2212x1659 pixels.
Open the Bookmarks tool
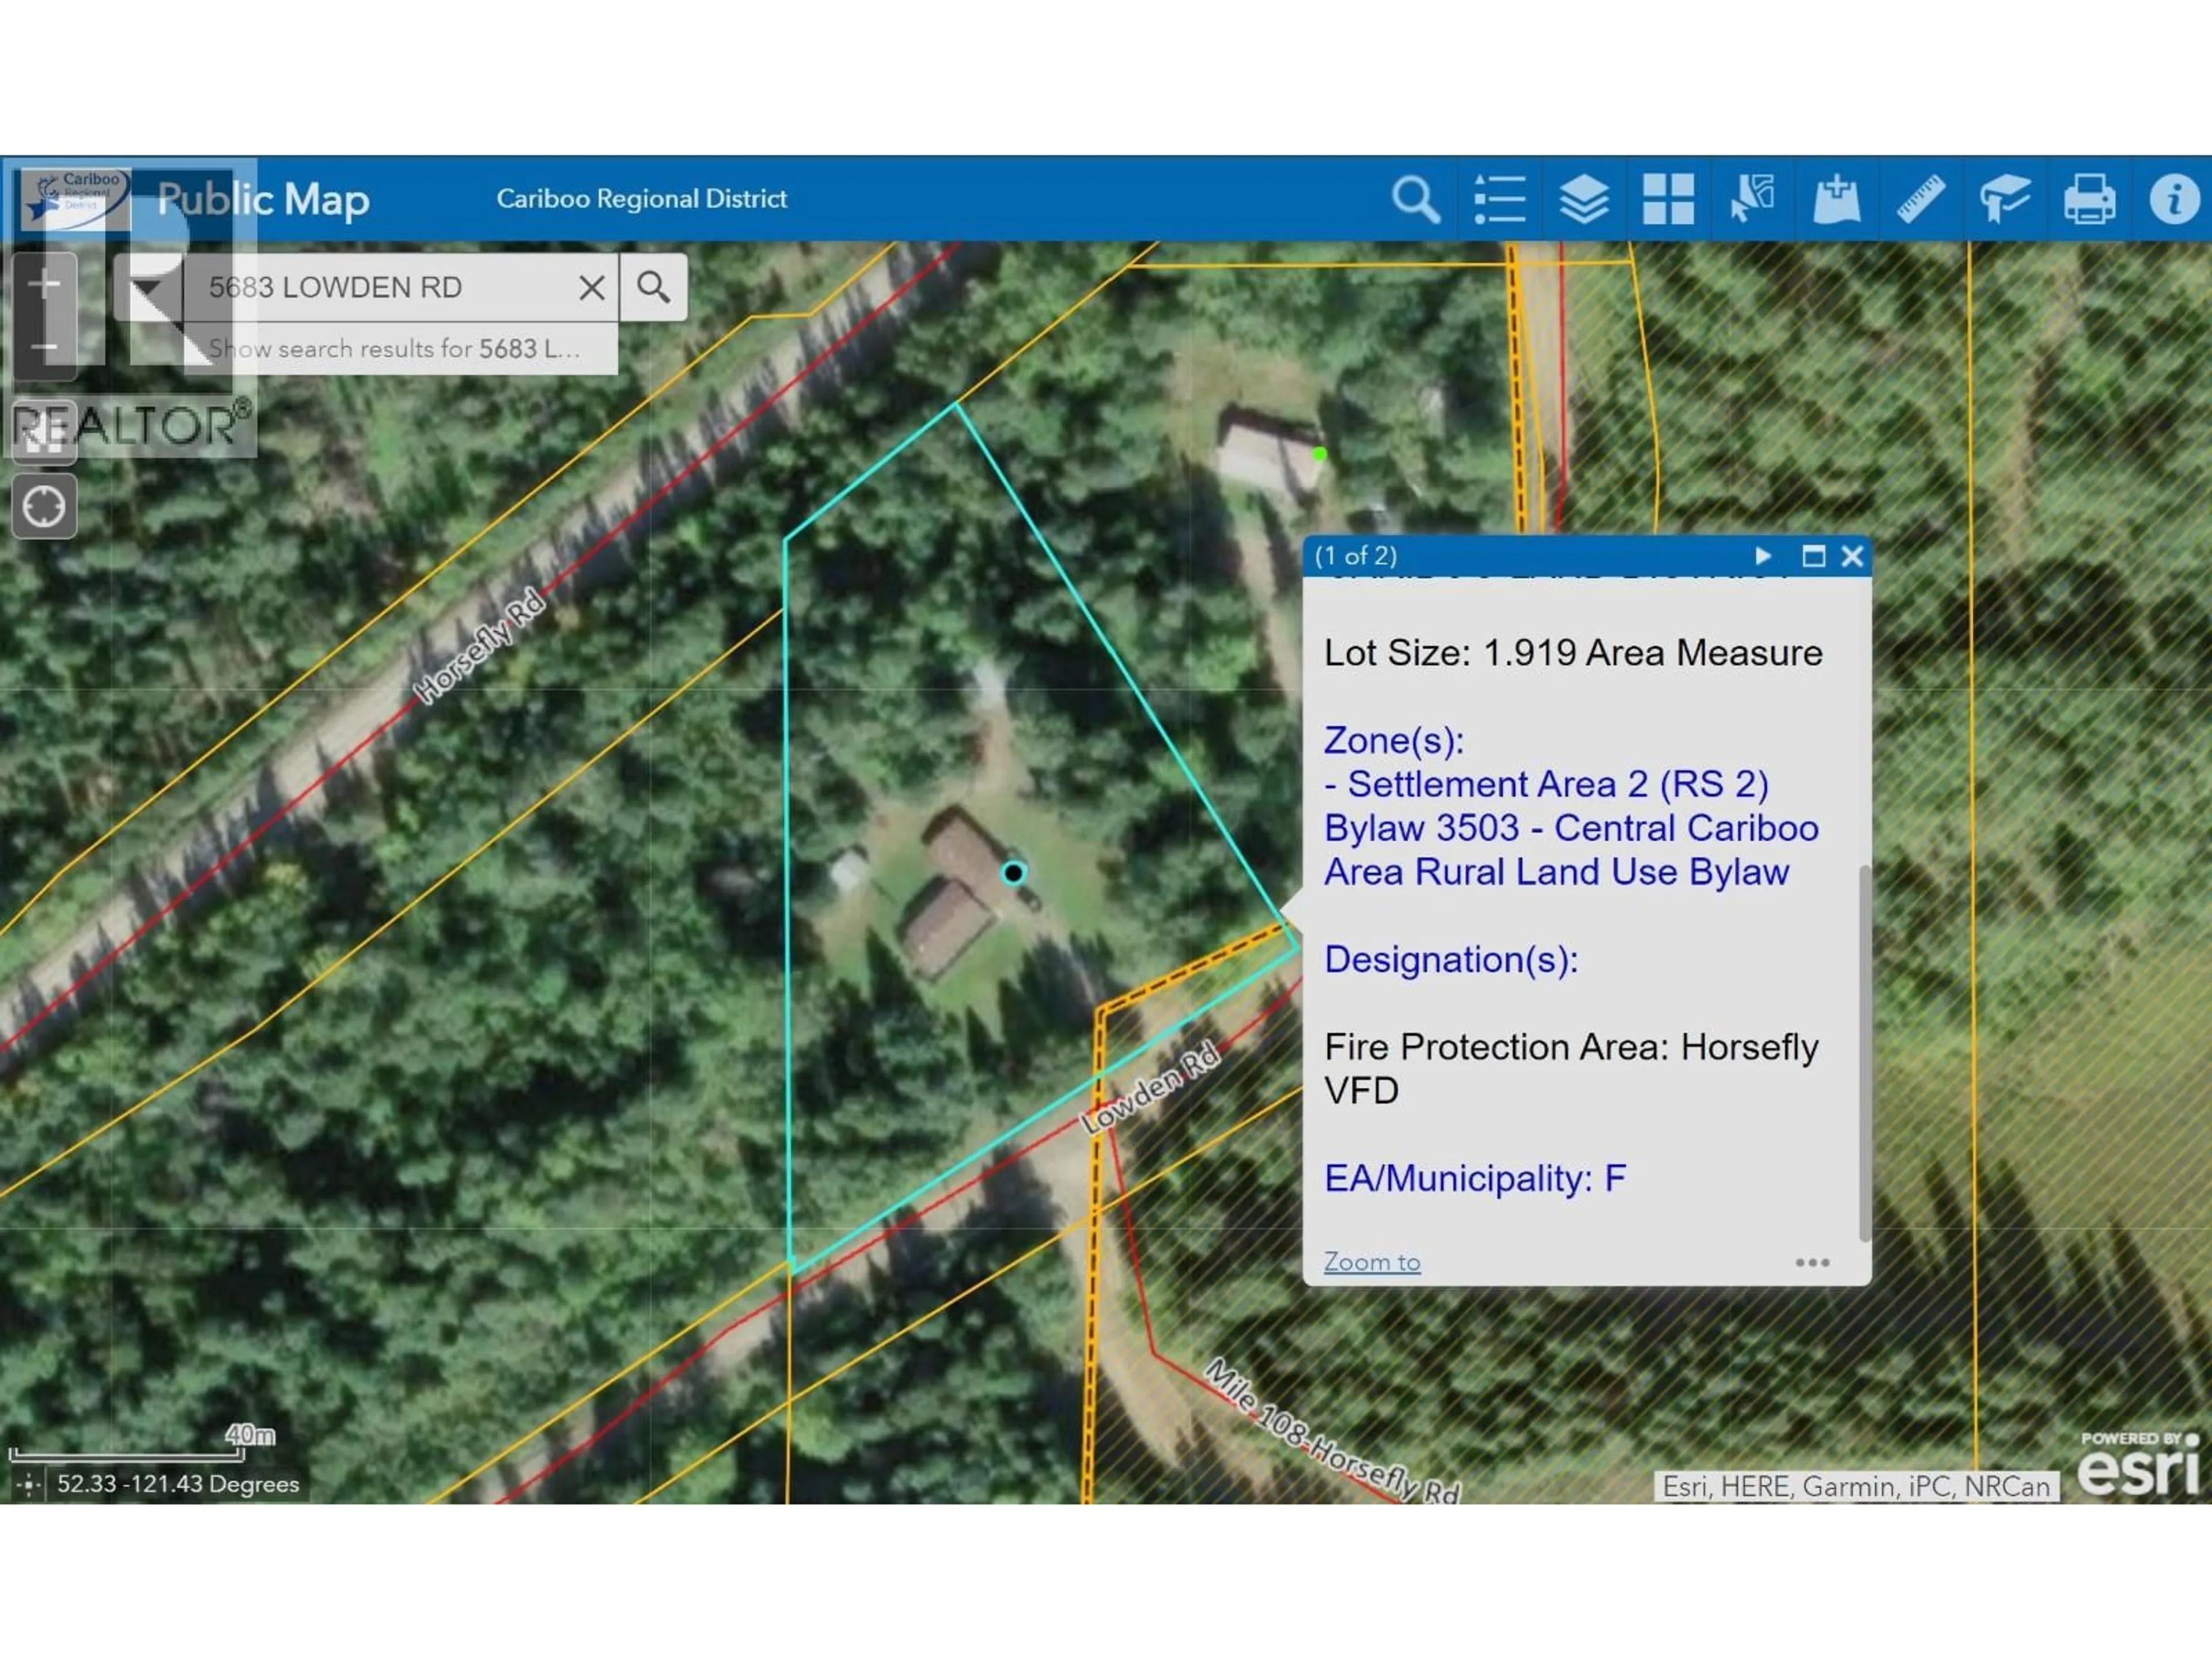tap(2007, 200)
